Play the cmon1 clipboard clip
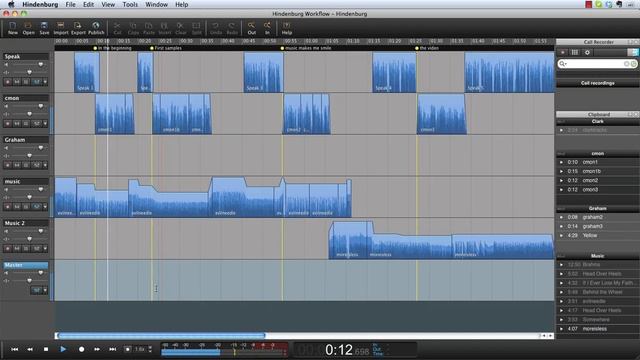Screen dimensions: 640x360 (x=562, y=162)
